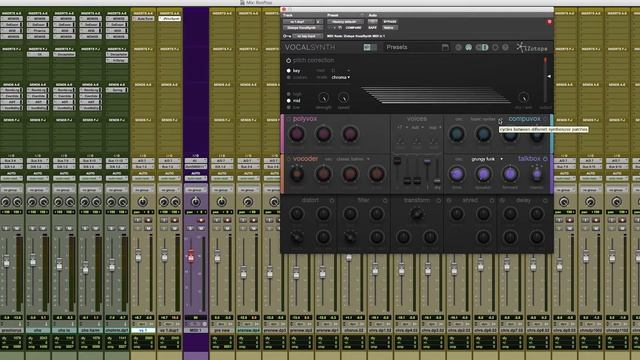Click the transform effect selector knob

coord(416,214)
